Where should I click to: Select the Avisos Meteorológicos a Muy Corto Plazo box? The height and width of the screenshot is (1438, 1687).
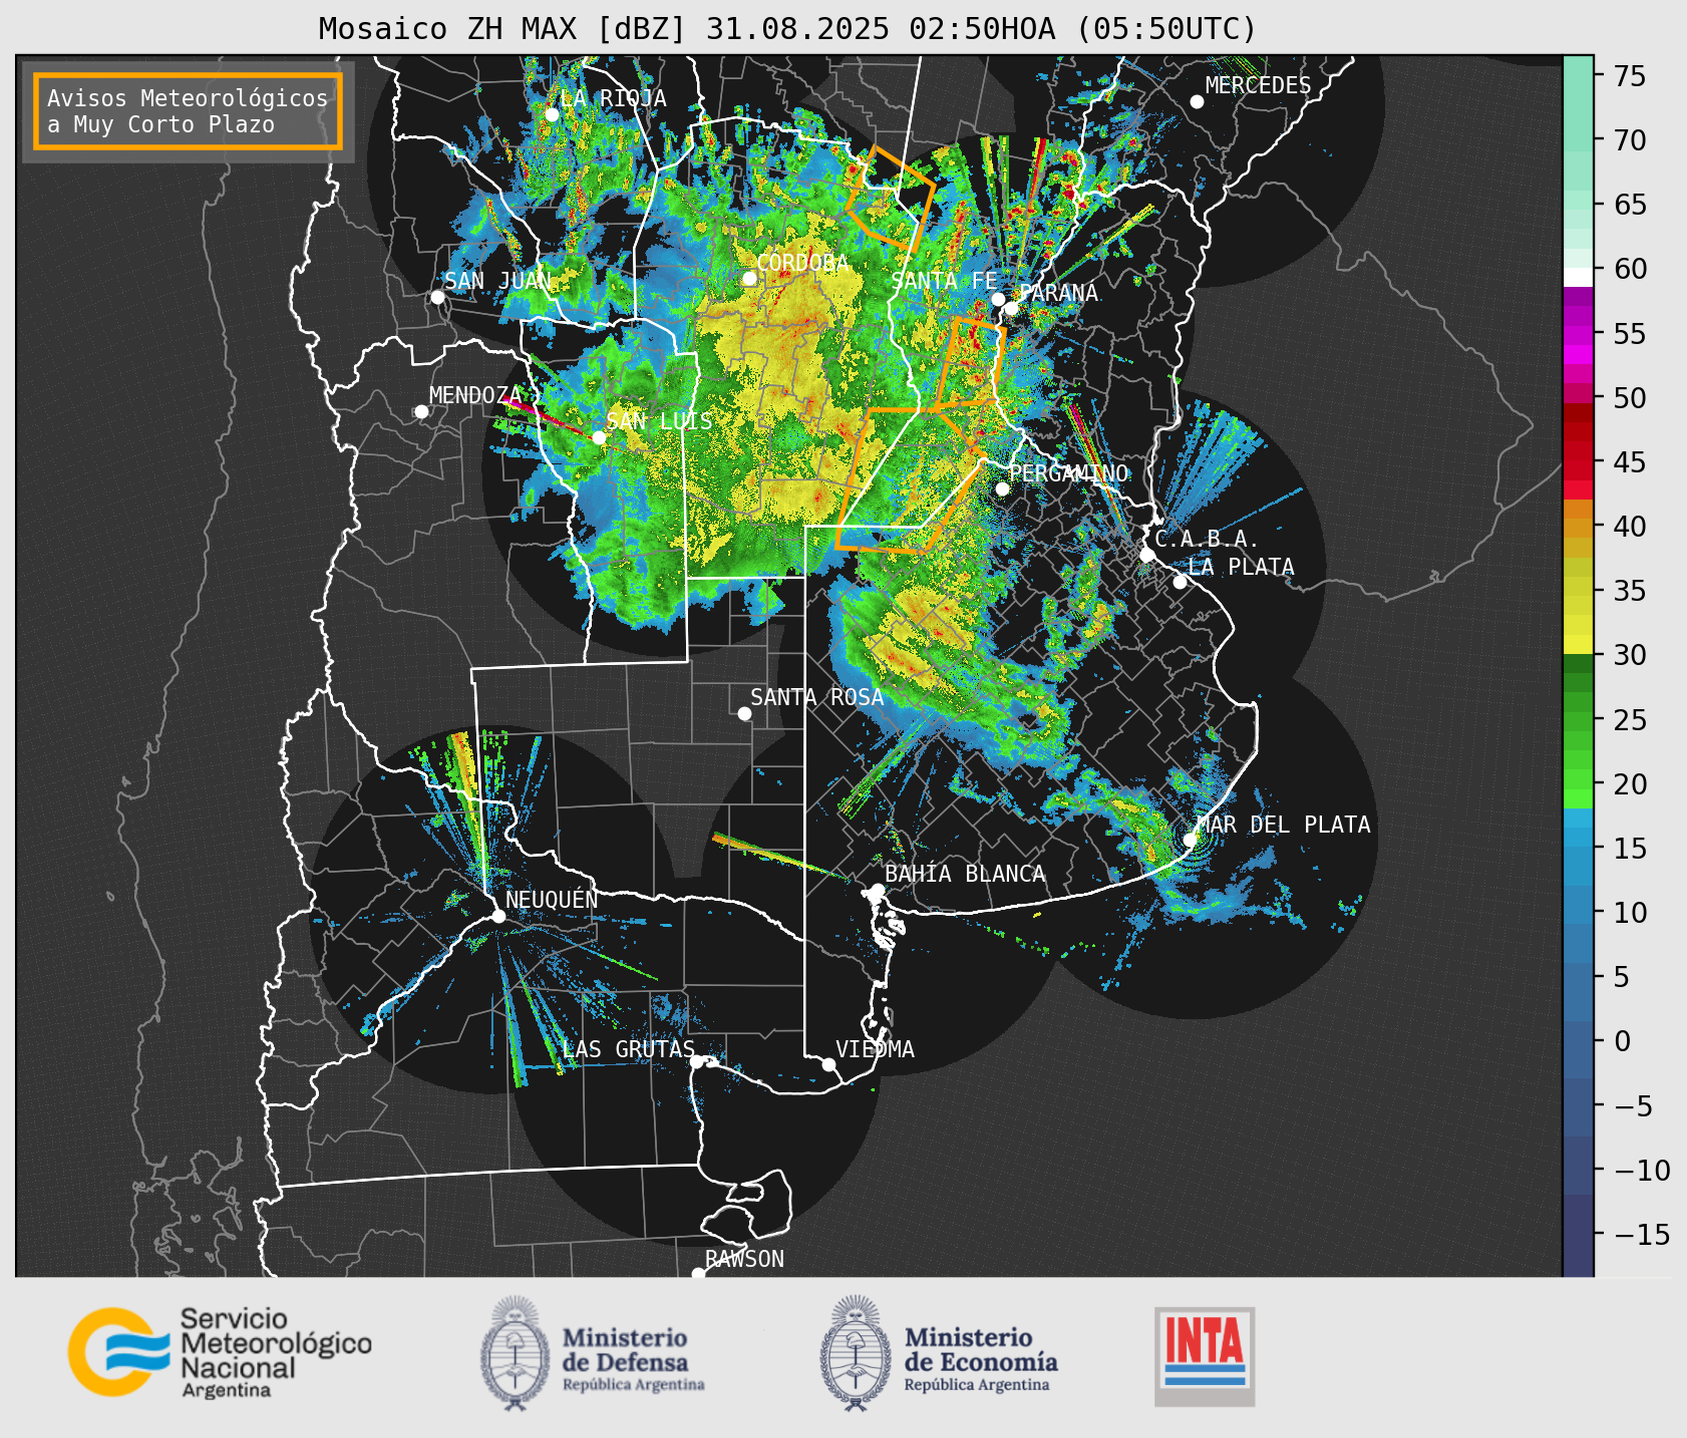tap(188, 111)
